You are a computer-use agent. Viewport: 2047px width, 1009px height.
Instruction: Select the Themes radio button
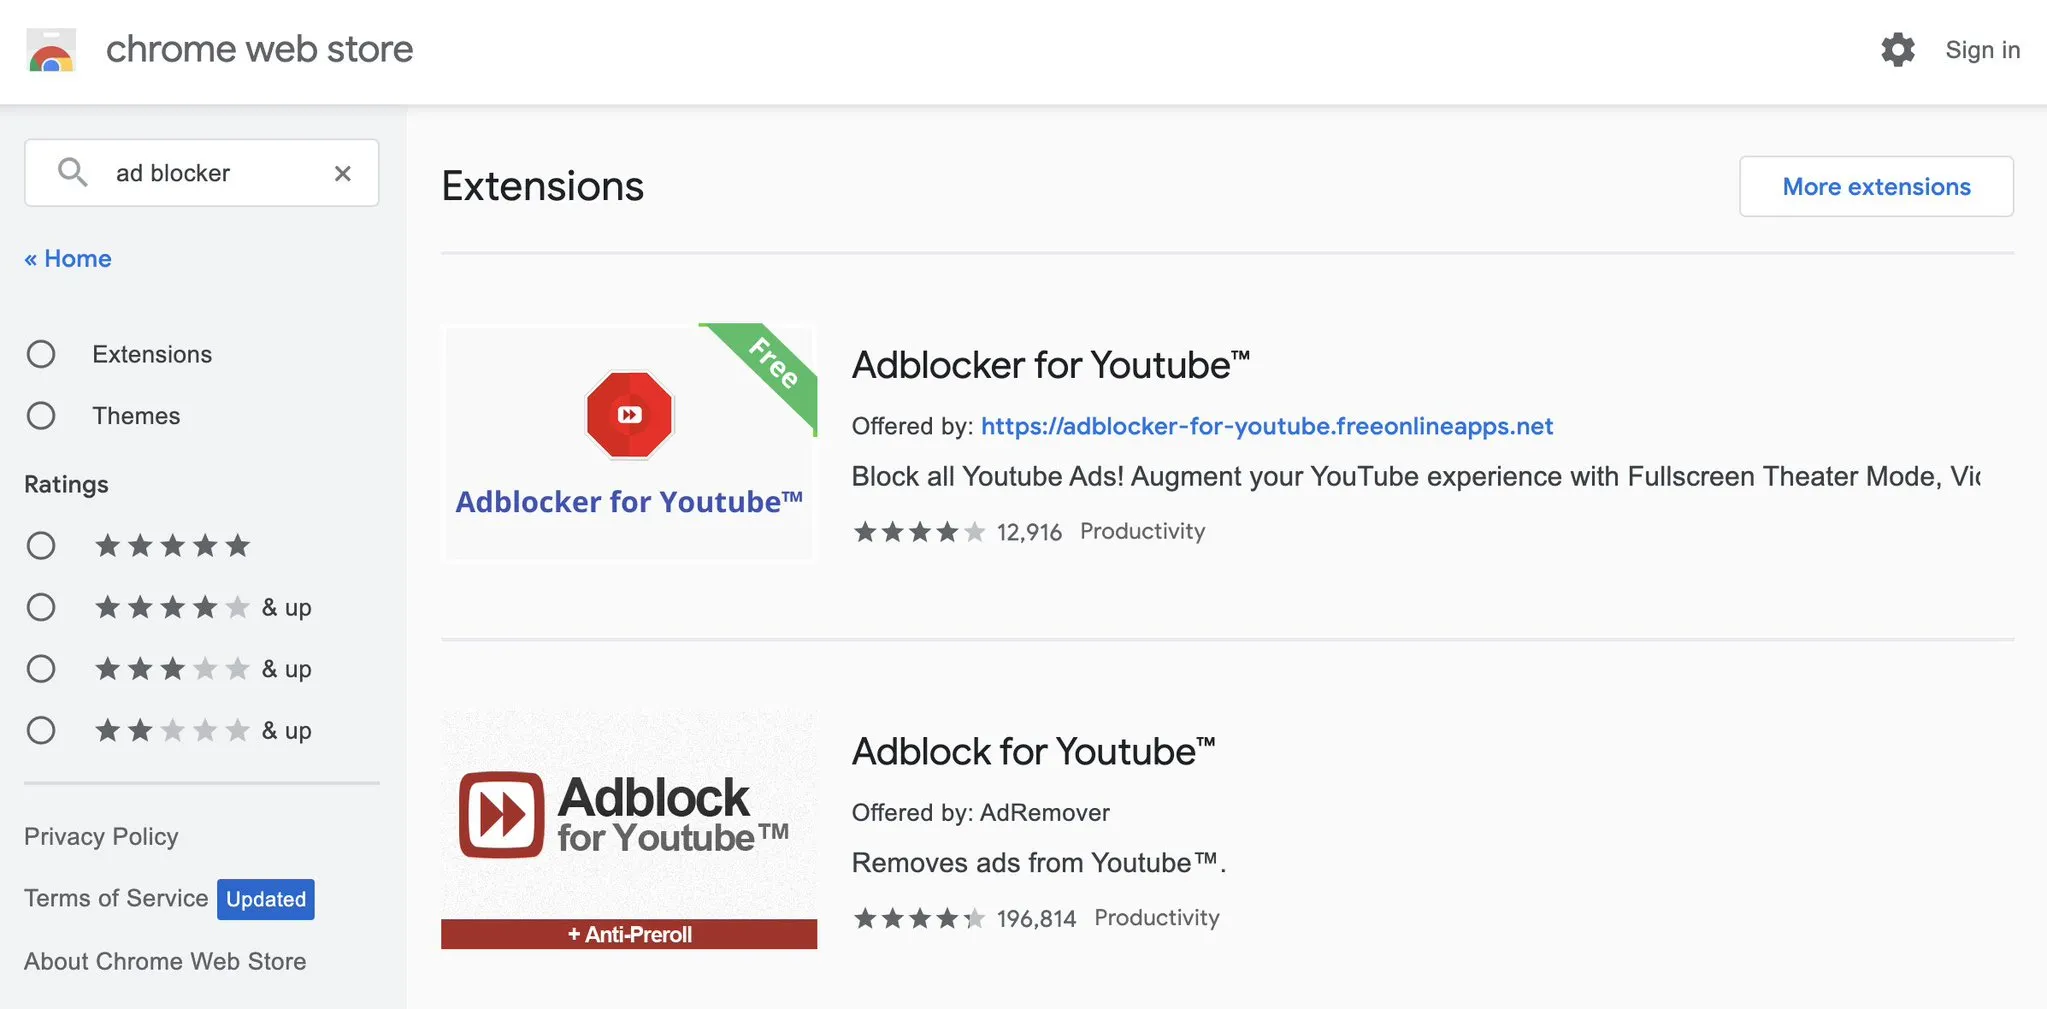(x=41, y=416)
